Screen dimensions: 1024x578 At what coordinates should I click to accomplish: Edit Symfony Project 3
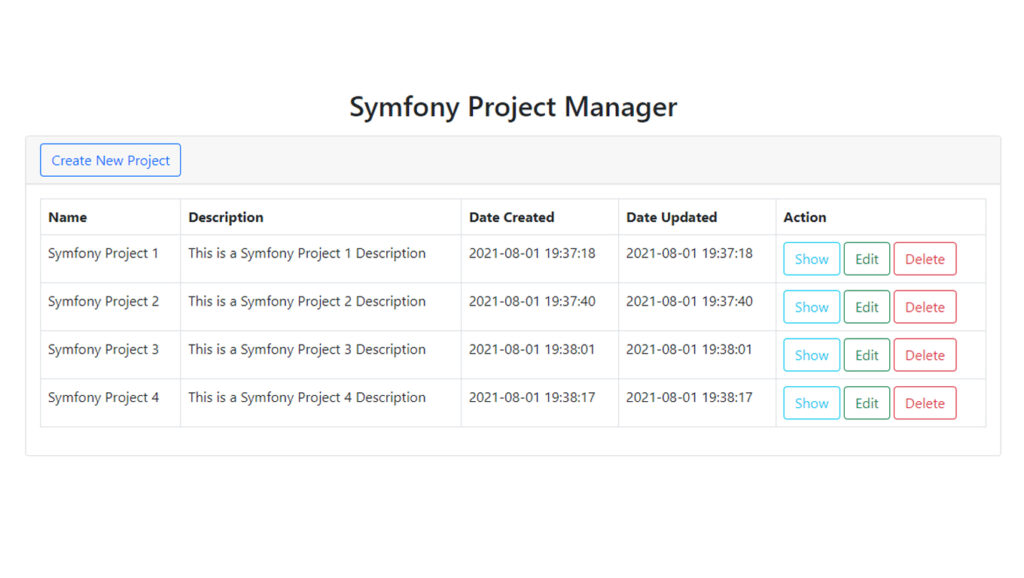(x=867, y=355)
